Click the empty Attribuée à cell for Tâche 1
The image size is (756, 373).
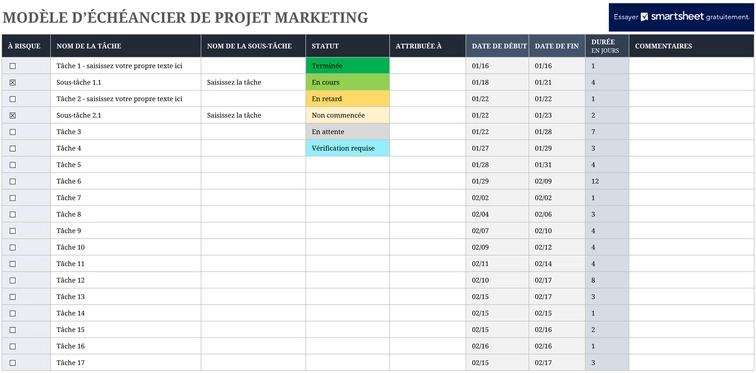coord(428,66)
